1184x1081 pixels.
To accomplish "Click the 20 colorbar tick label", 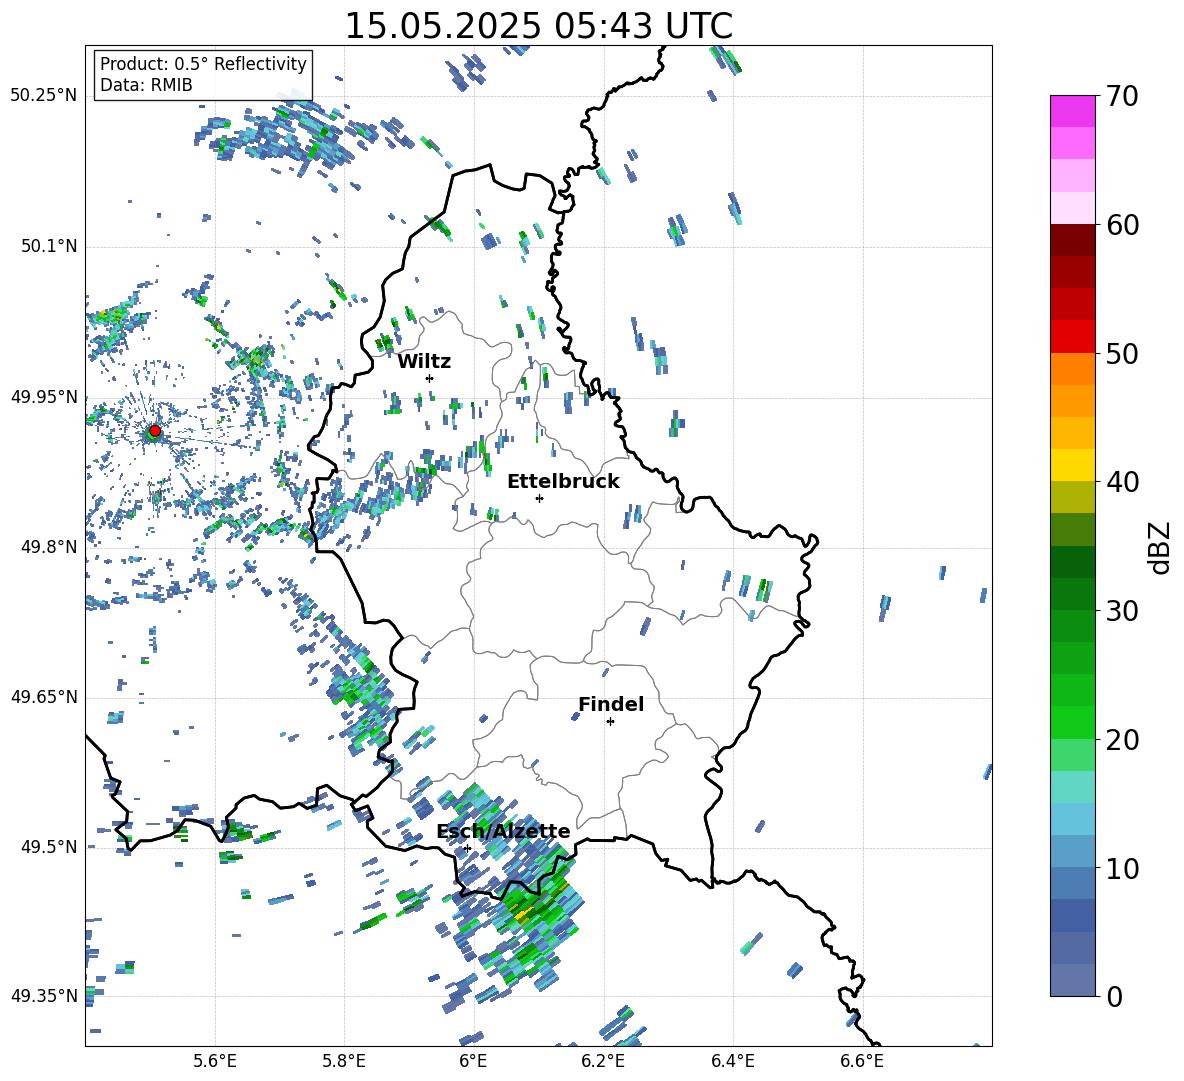I will [x=1122, y=740].
